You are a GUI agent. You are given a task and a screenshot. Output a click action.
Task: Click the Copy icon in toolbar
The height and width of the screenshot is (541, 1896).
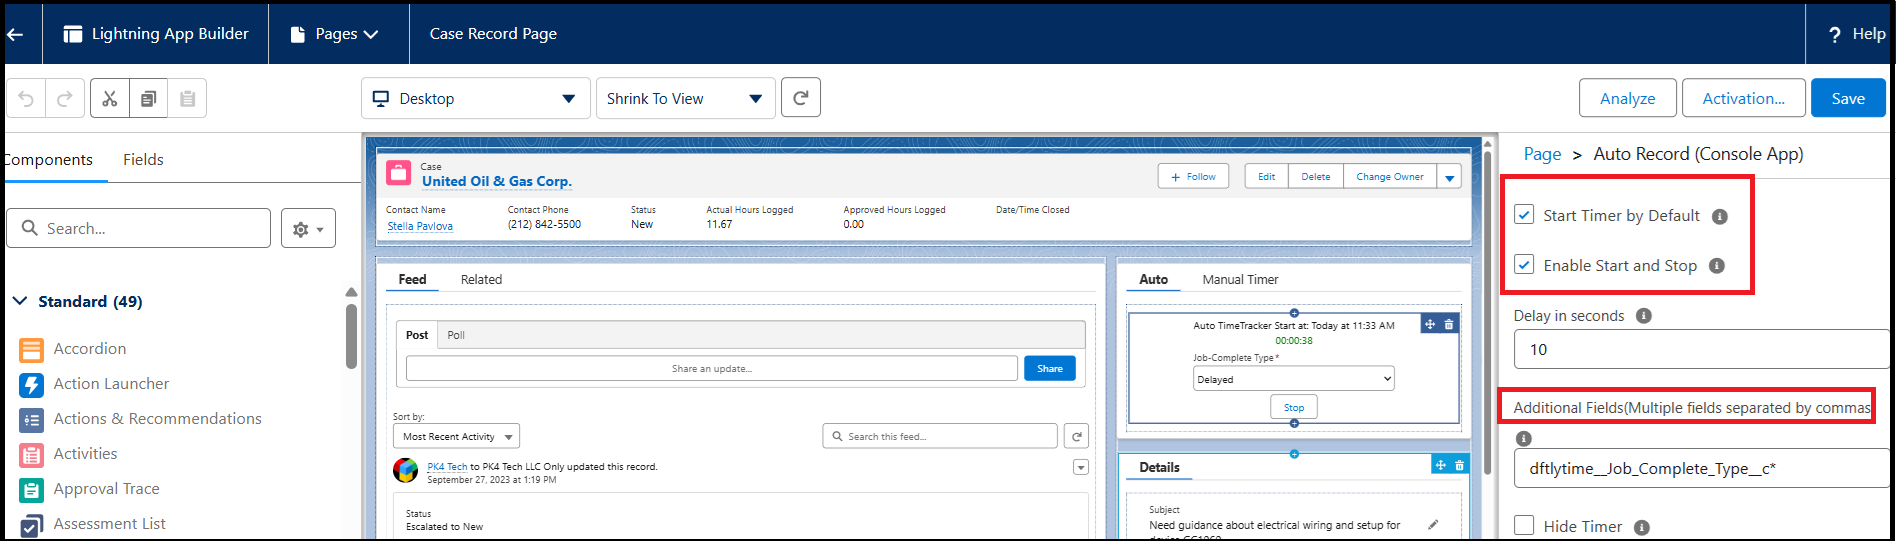pos(148,98)
